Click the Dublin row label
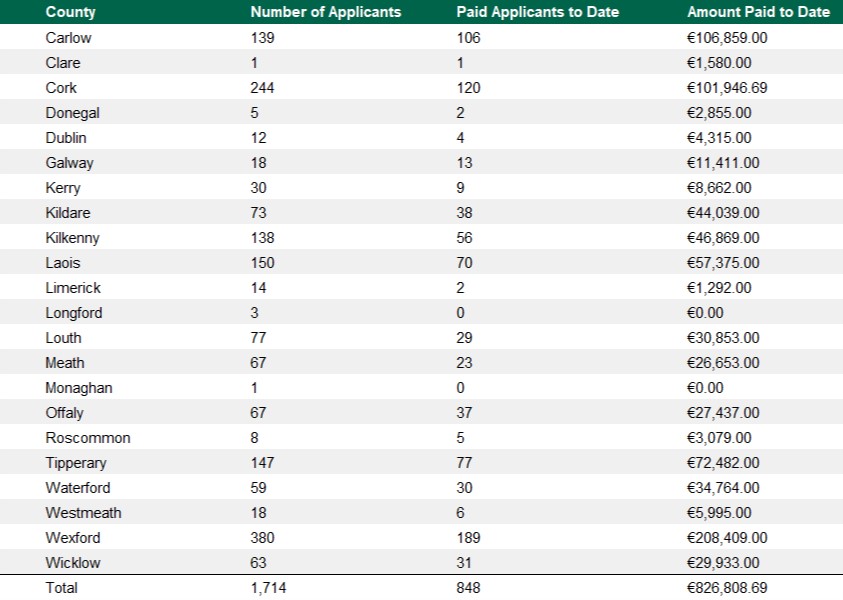 [66, 138]
